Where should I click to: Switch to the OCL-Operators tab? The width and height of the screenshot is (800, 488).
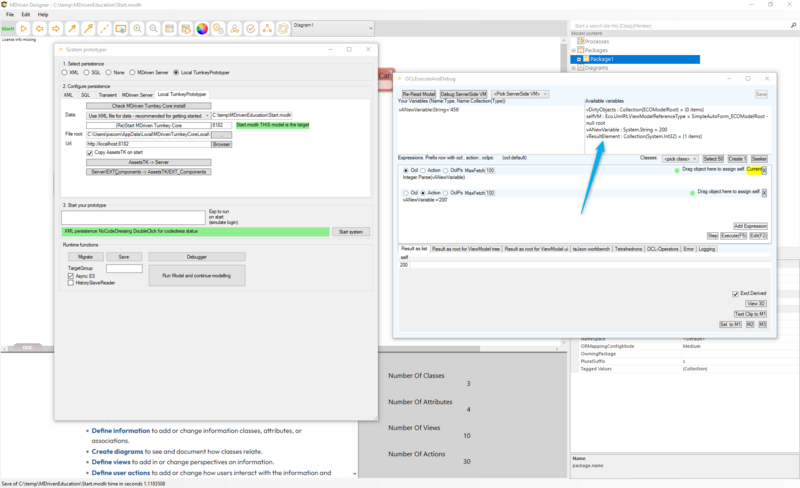pos(661,249)
